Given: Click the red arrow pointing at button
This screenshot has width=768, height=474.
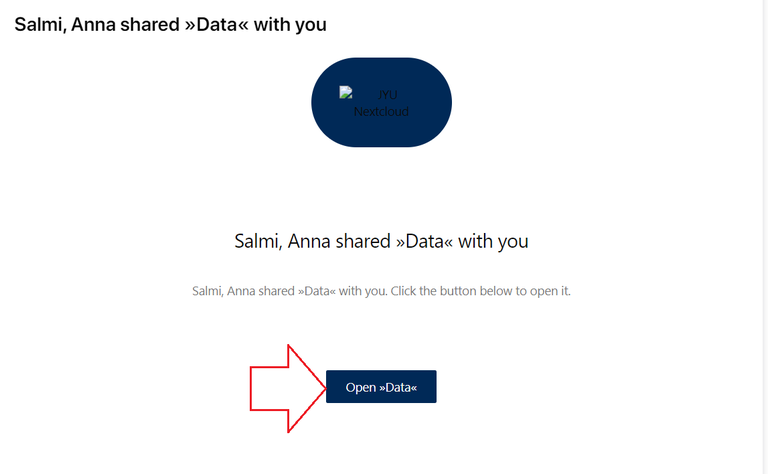Looking at the screenshot, I should click(284, 387).
